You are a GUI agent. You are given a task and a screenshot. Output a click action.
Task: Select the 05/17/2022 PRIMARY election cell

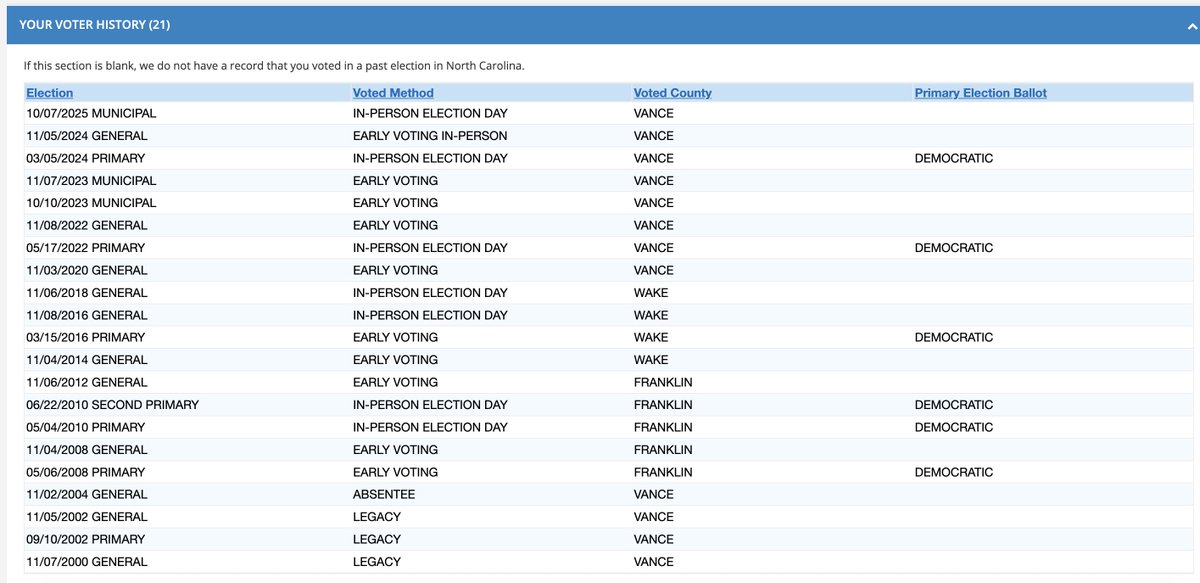click(86, 248)
